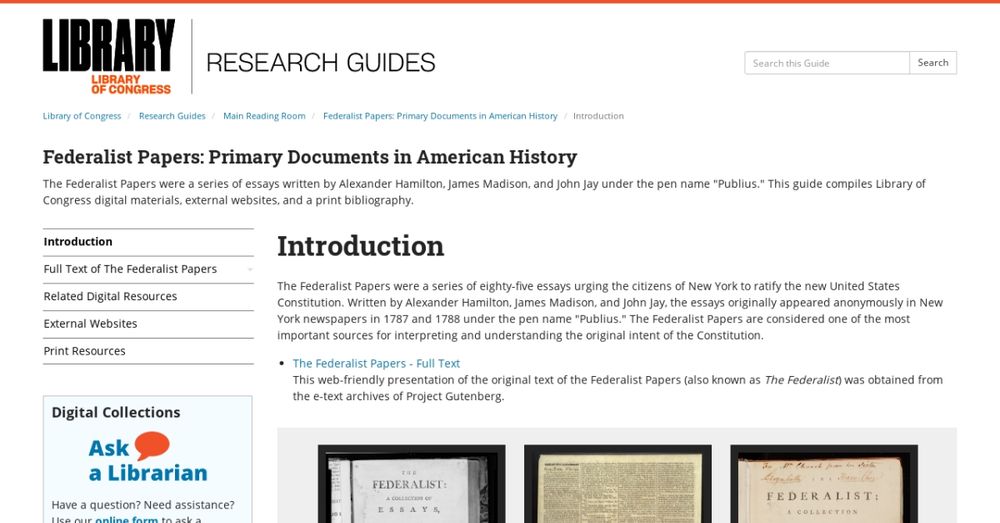View the newspaper page thumbnail

(617, 484)
